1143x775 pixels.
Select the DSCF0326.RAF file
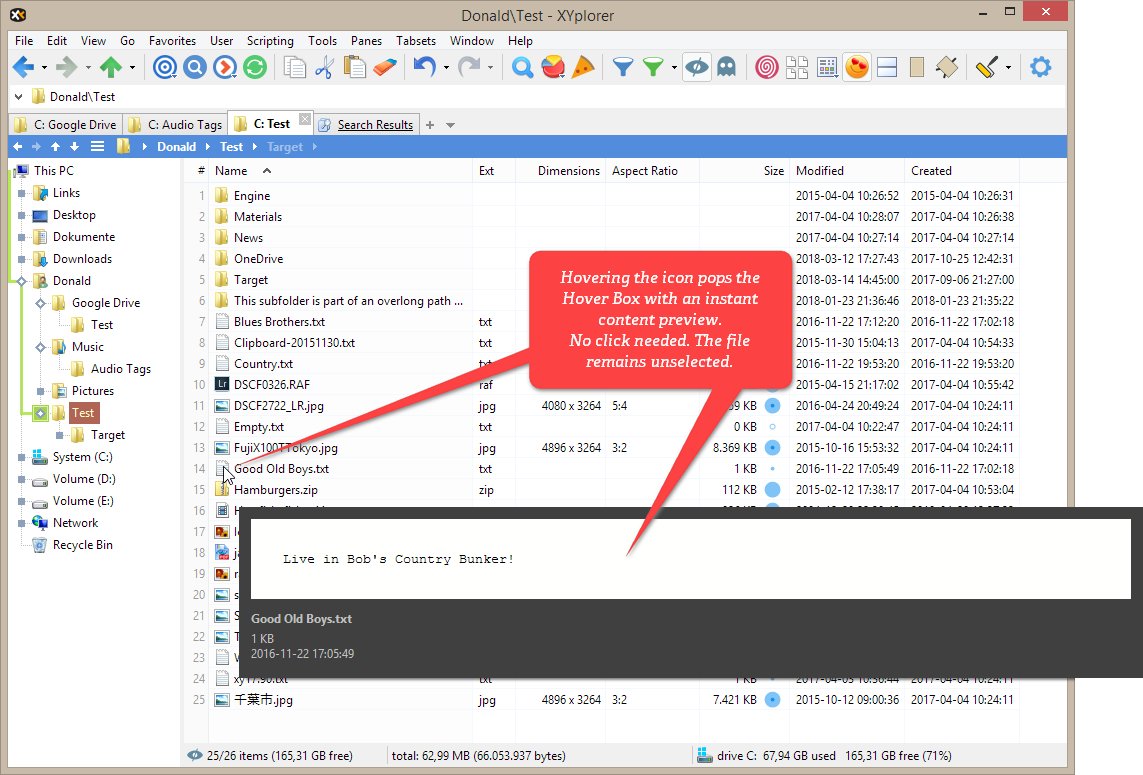[271, 385]
